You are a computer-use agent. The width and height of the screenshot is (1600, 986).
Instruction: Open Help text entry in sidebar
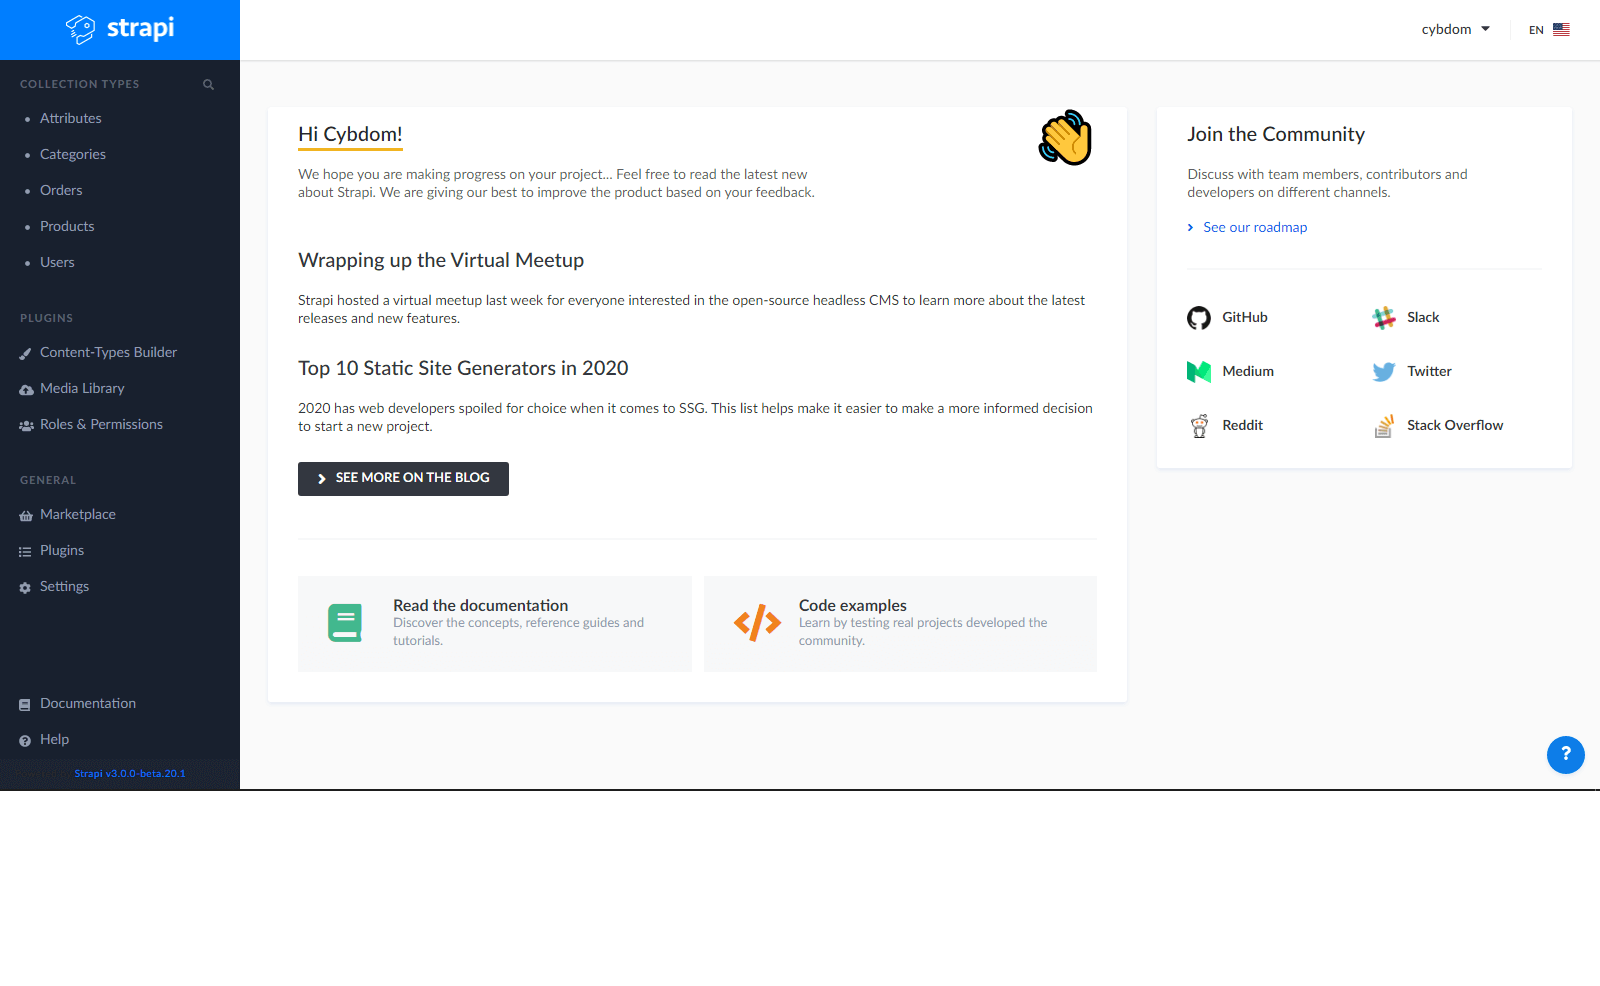pyautogui.click(x=54, y=739)
